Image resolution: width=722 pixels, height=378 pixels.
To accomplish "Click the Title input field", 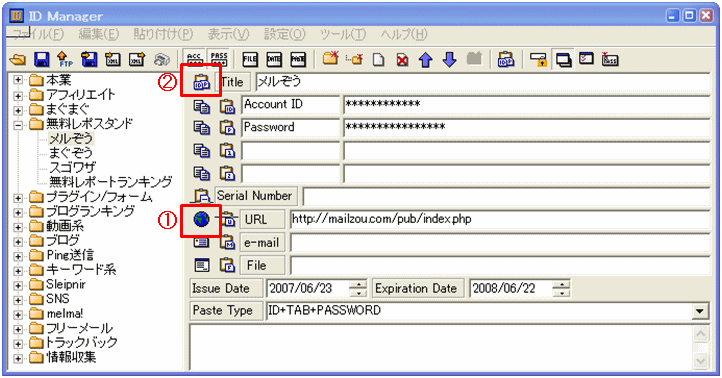I will point(483,82).
